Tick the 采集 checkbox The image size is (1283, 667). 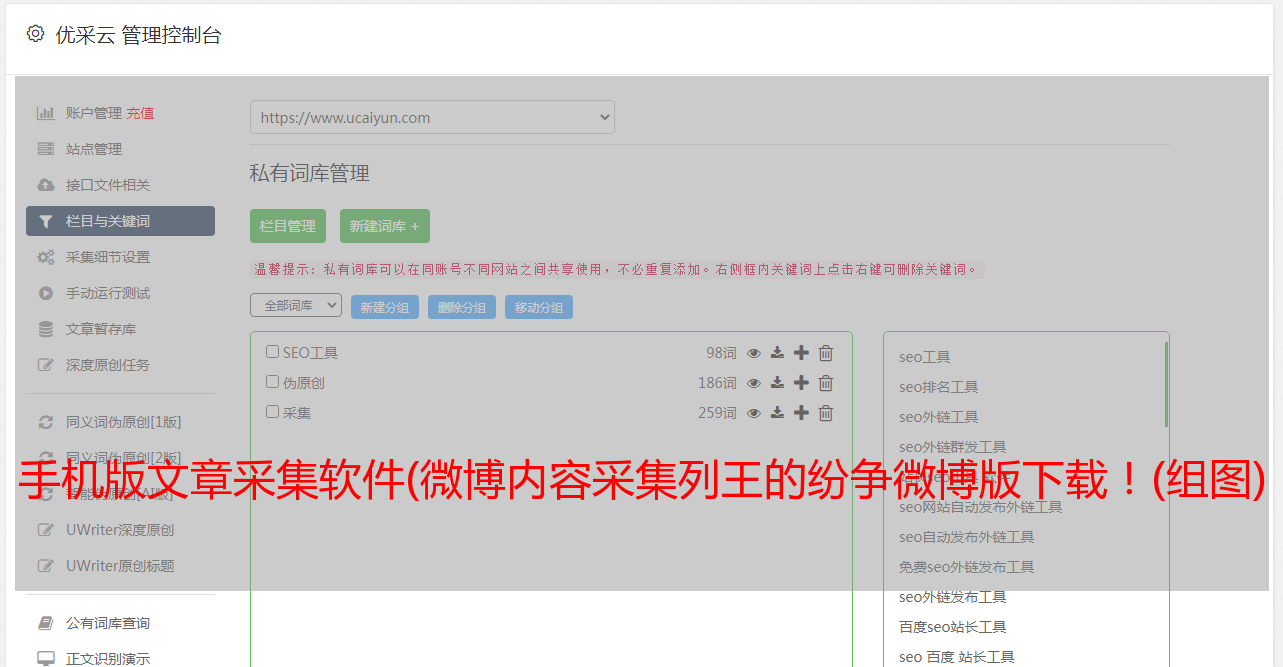[272, 412]
